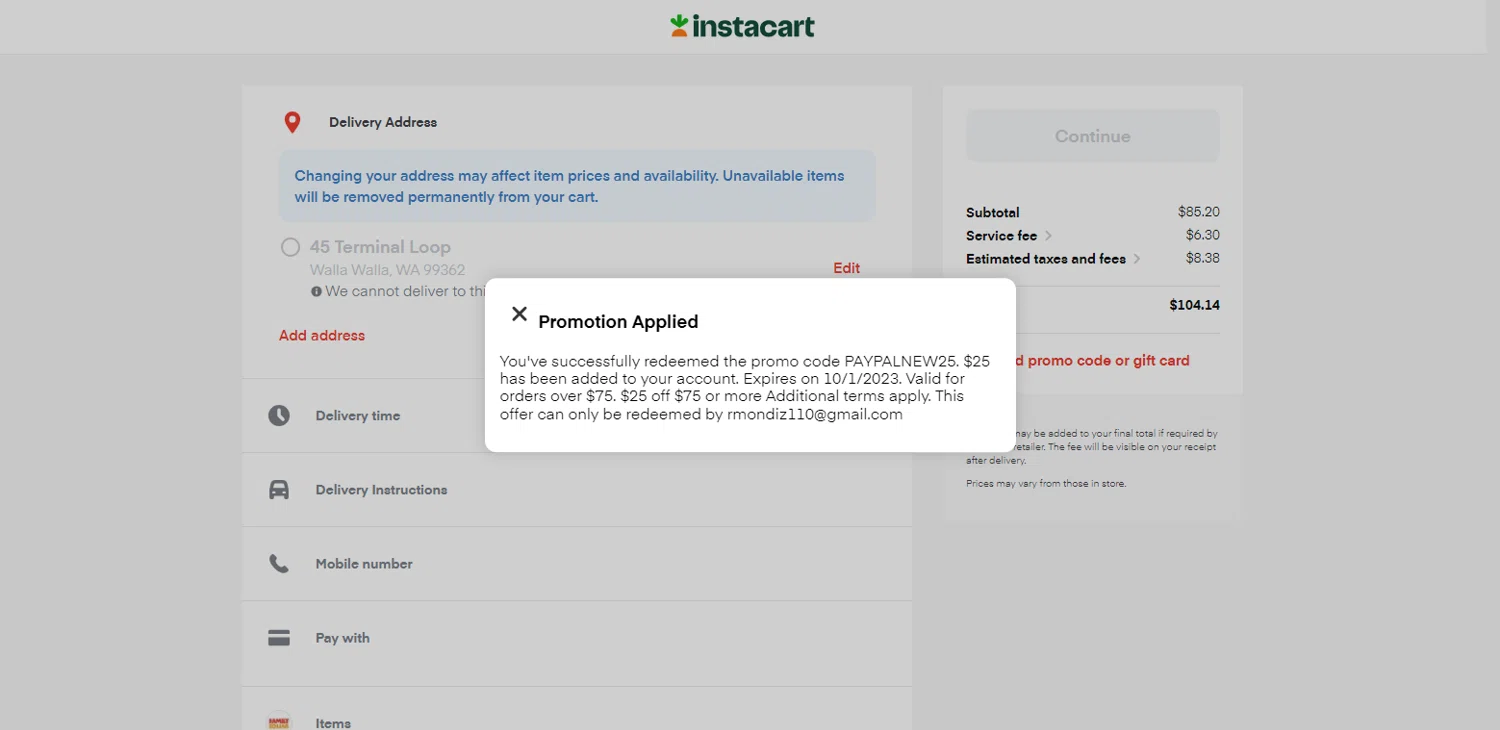1500x730 pixels.
Task: Expand Estimated taxes and fees chevron
Action: pos(1137,259)
